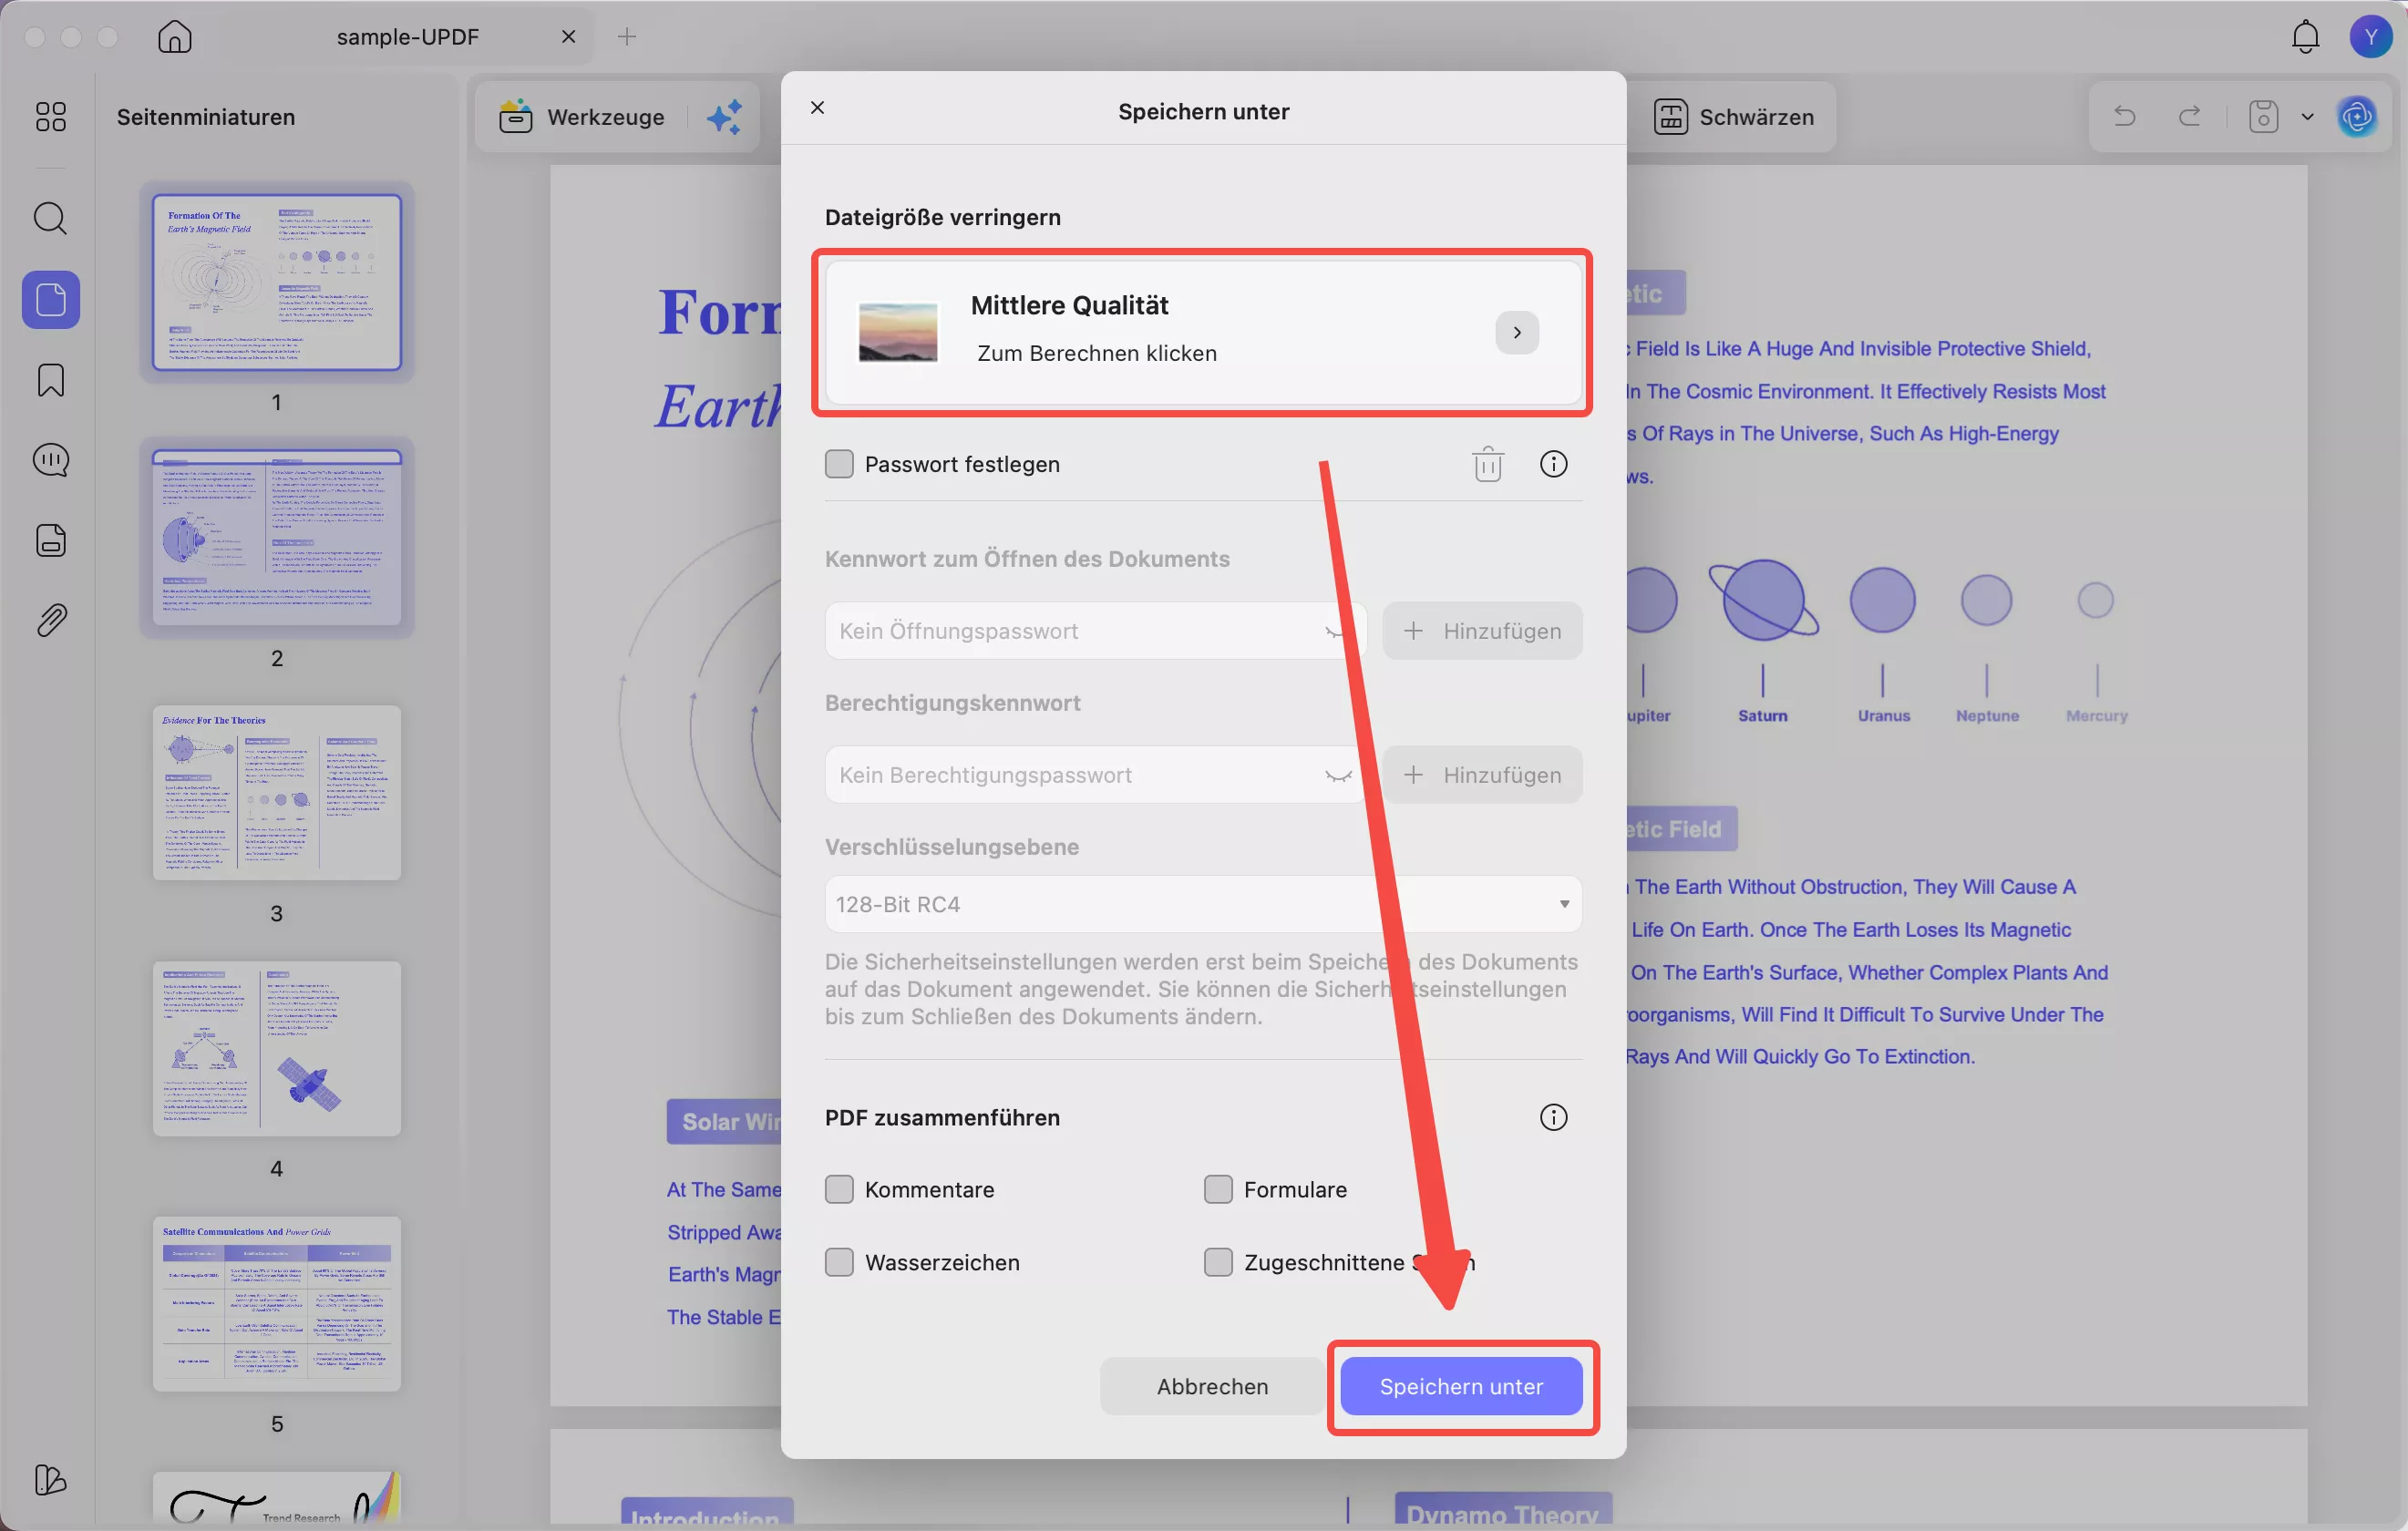2408x1531 pixels.
Task: Tick the Wasserzeichen checkbox
Action: (839, 1262)
